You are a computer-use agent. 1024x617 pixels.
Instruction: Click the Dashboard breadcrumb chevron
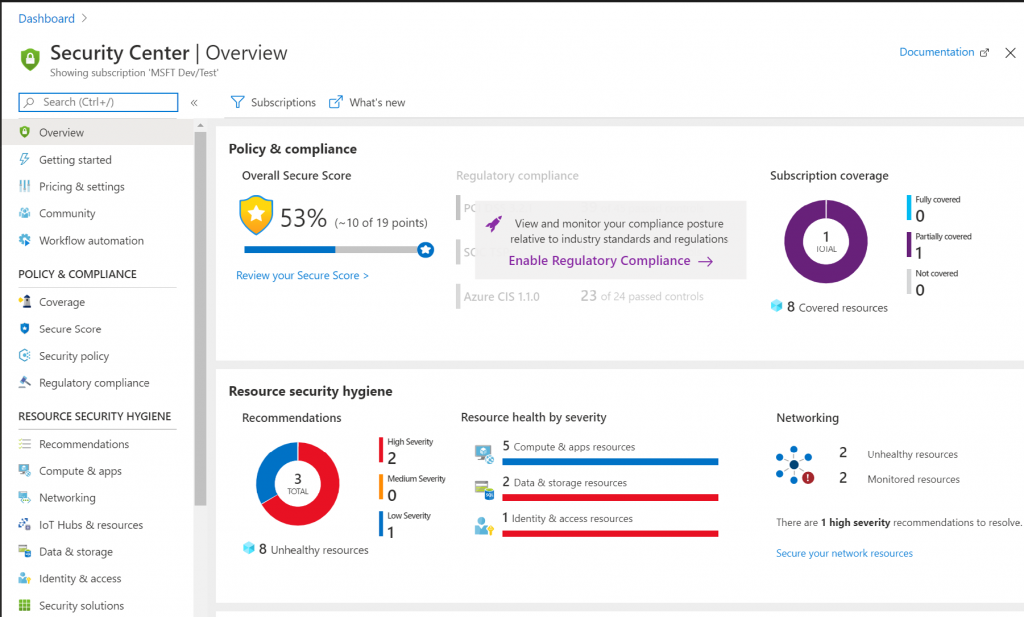[x=86, y=18]
